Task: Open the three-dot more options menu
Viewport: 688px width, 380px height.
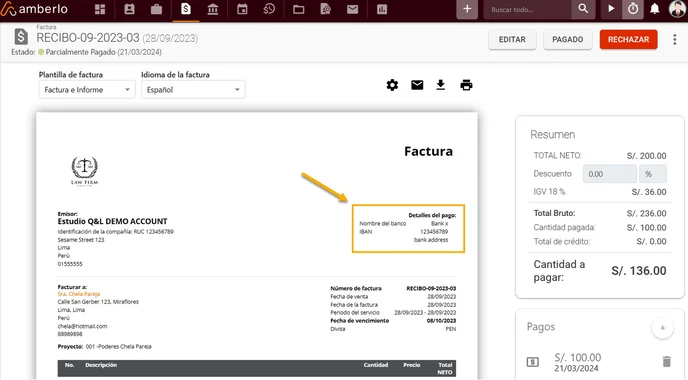Action: tap(674, 39)
